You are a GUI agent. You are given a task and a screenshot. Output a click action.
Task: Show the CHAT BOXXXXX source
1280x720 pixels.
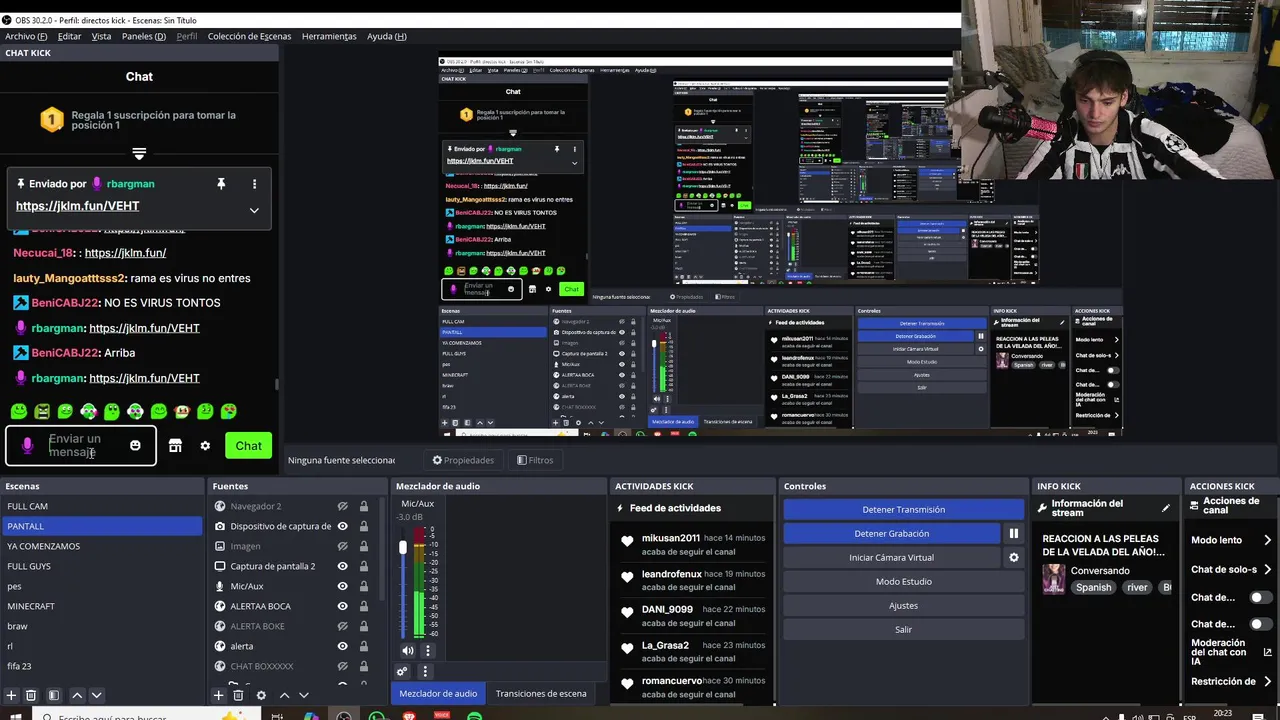342,666
